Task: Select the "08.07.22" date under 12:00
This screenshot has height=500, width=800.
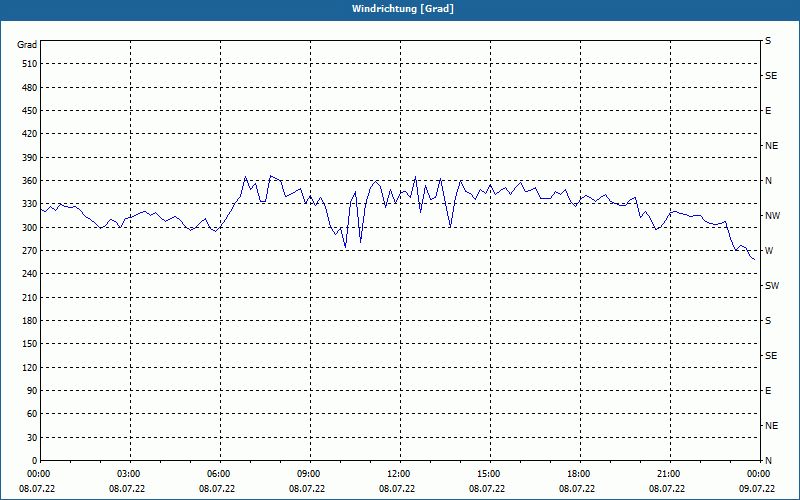Action: [397, 489]
